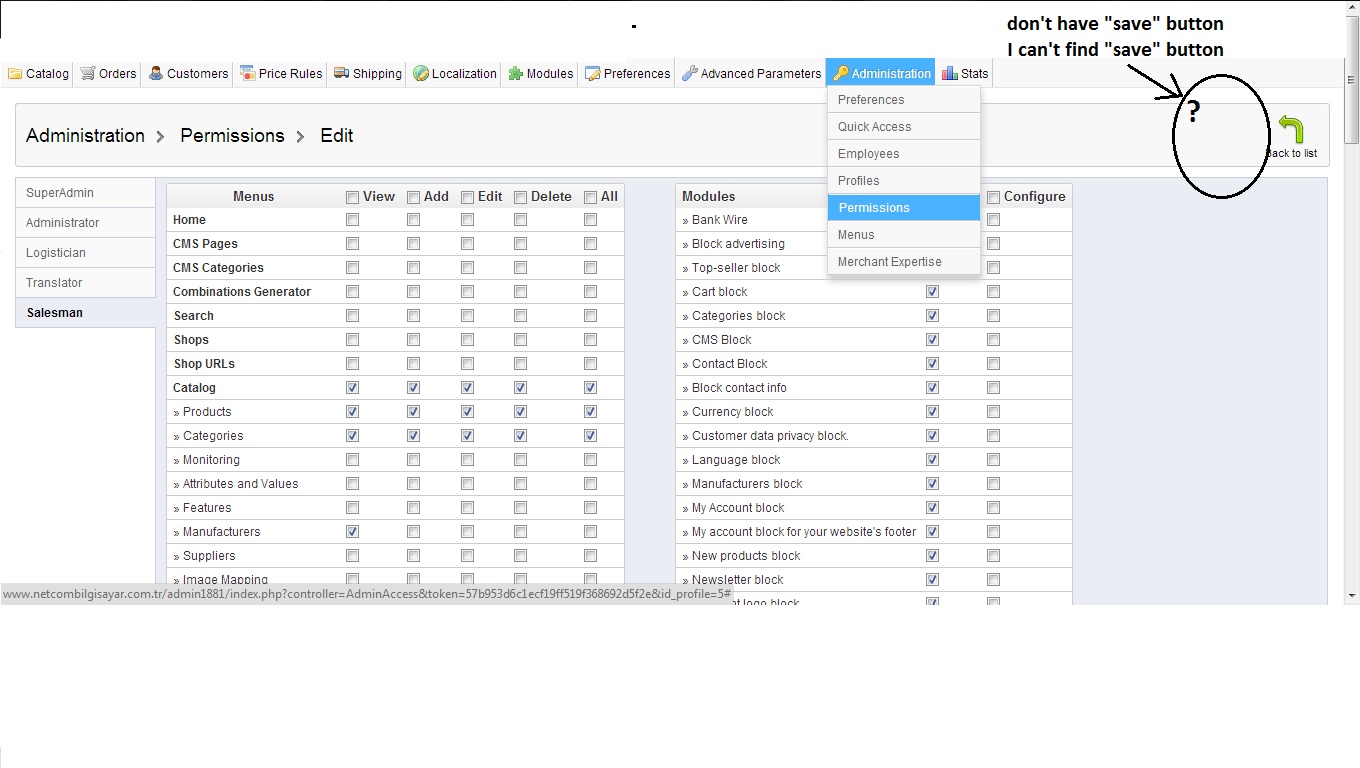Enable Configure for Cart block module
This screenshot has width=1360, height=768.
pyautogui.click(x=993, y=292)
